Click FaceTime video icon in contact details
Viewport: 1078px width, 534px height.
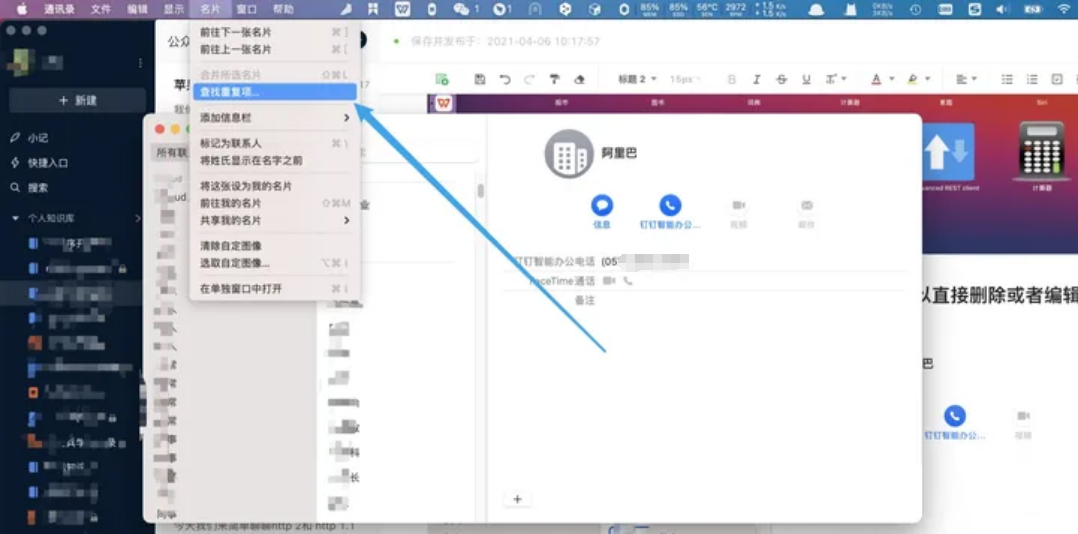tap(609, 280)
